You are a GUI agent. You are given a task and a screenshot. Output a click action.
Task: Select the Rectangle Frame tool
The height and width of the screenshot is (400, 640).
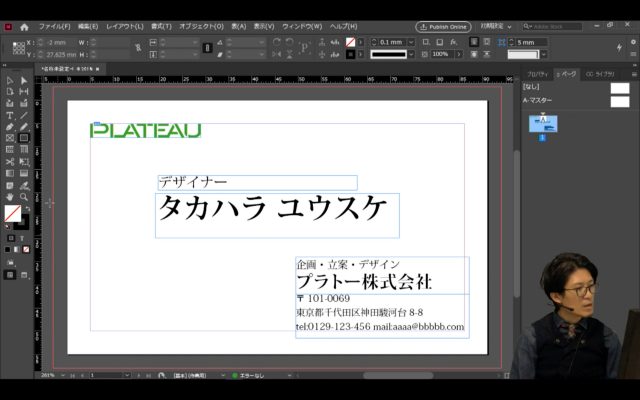click(x=10, y=138)
